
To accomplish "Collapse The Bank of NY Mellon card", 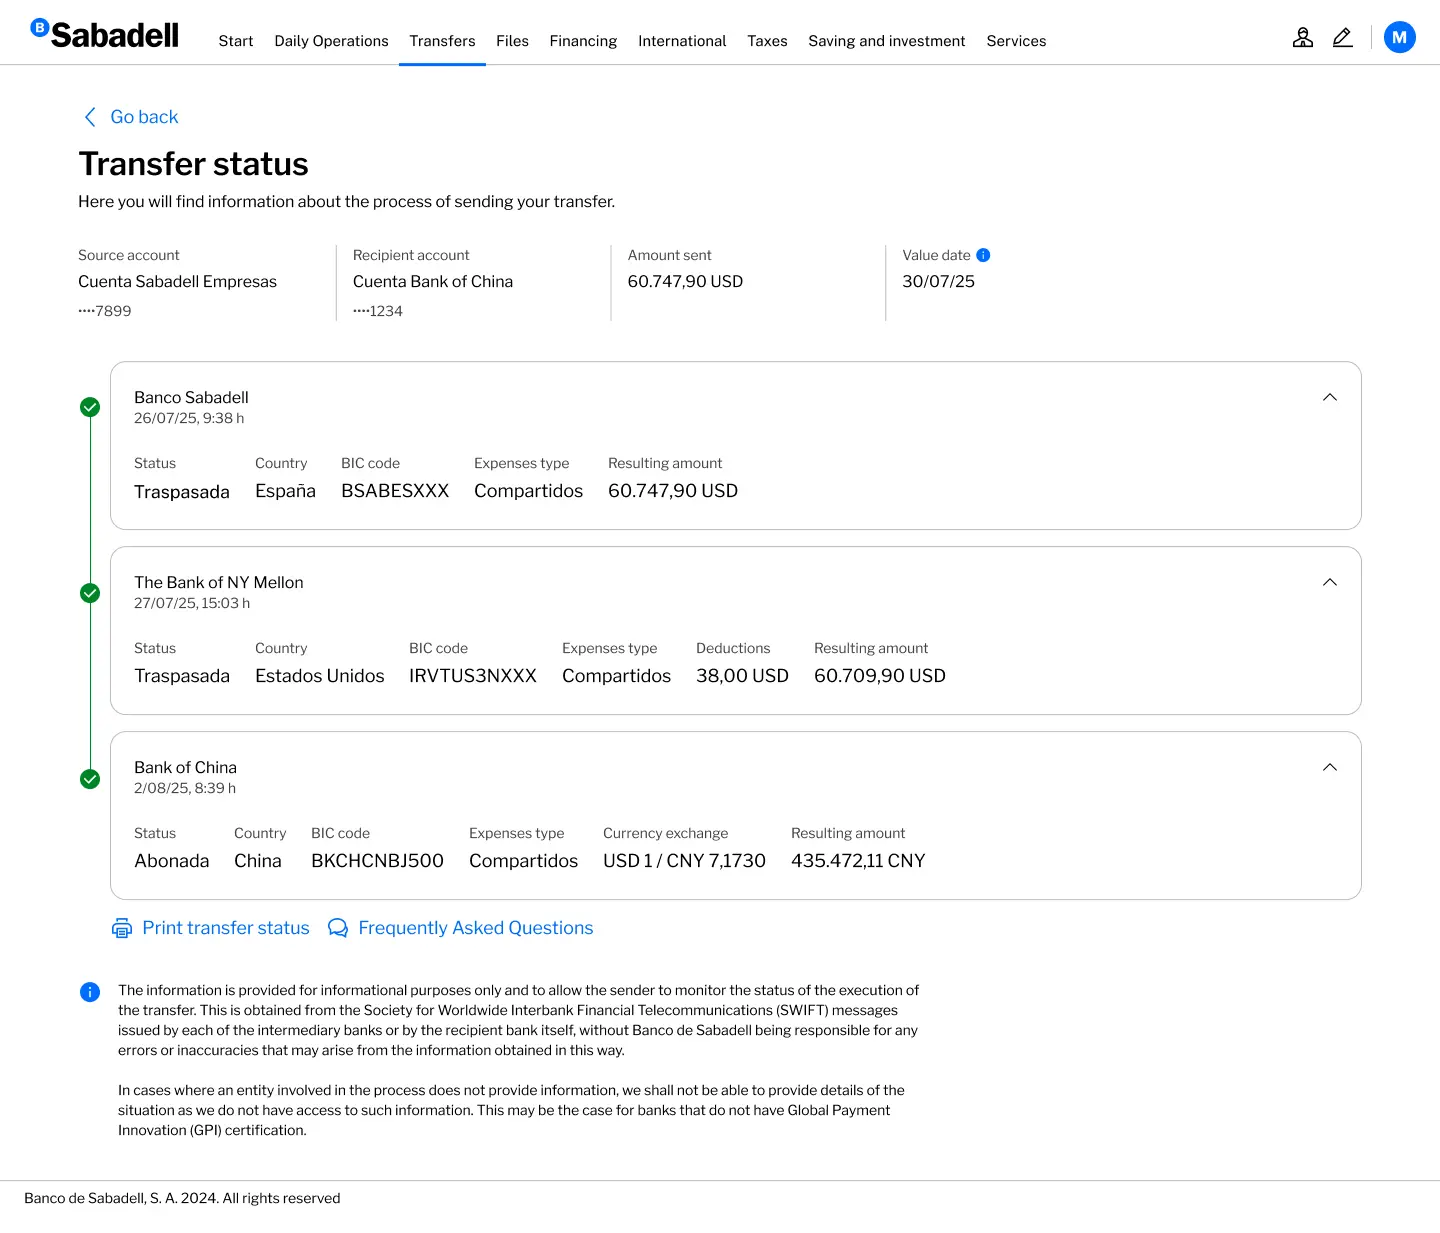I will [x=1330, y=582].
